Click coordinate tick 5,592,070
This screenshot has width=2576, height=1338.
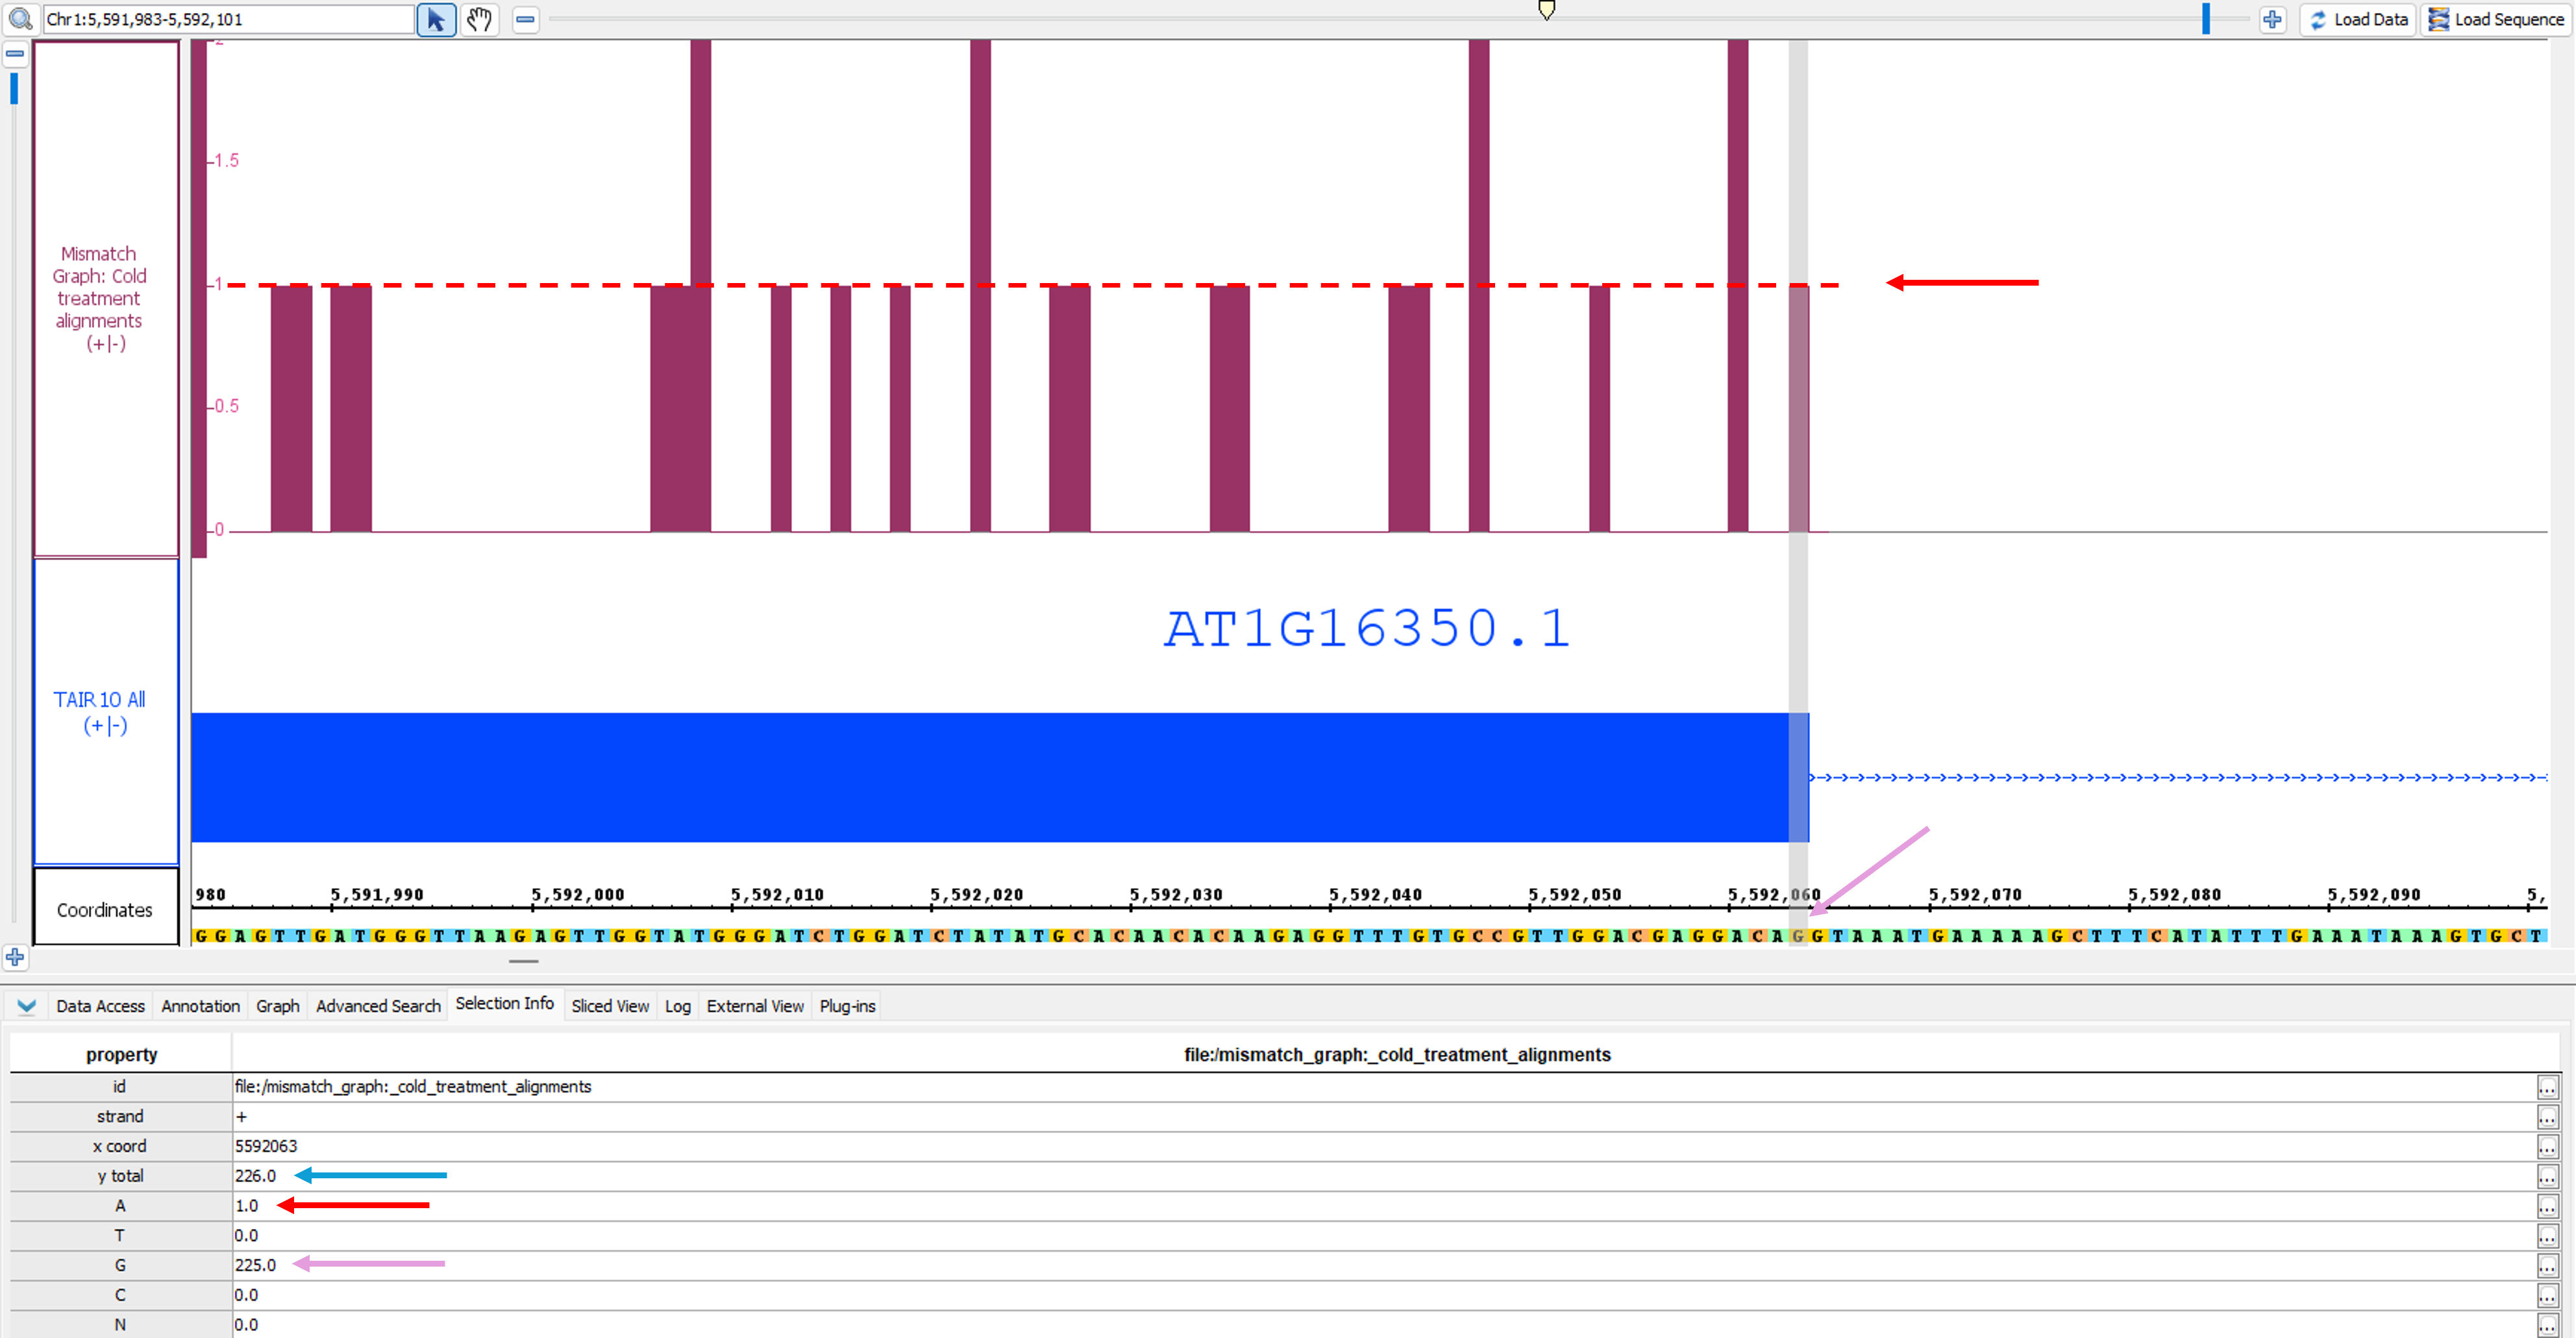click(1974, 894)
